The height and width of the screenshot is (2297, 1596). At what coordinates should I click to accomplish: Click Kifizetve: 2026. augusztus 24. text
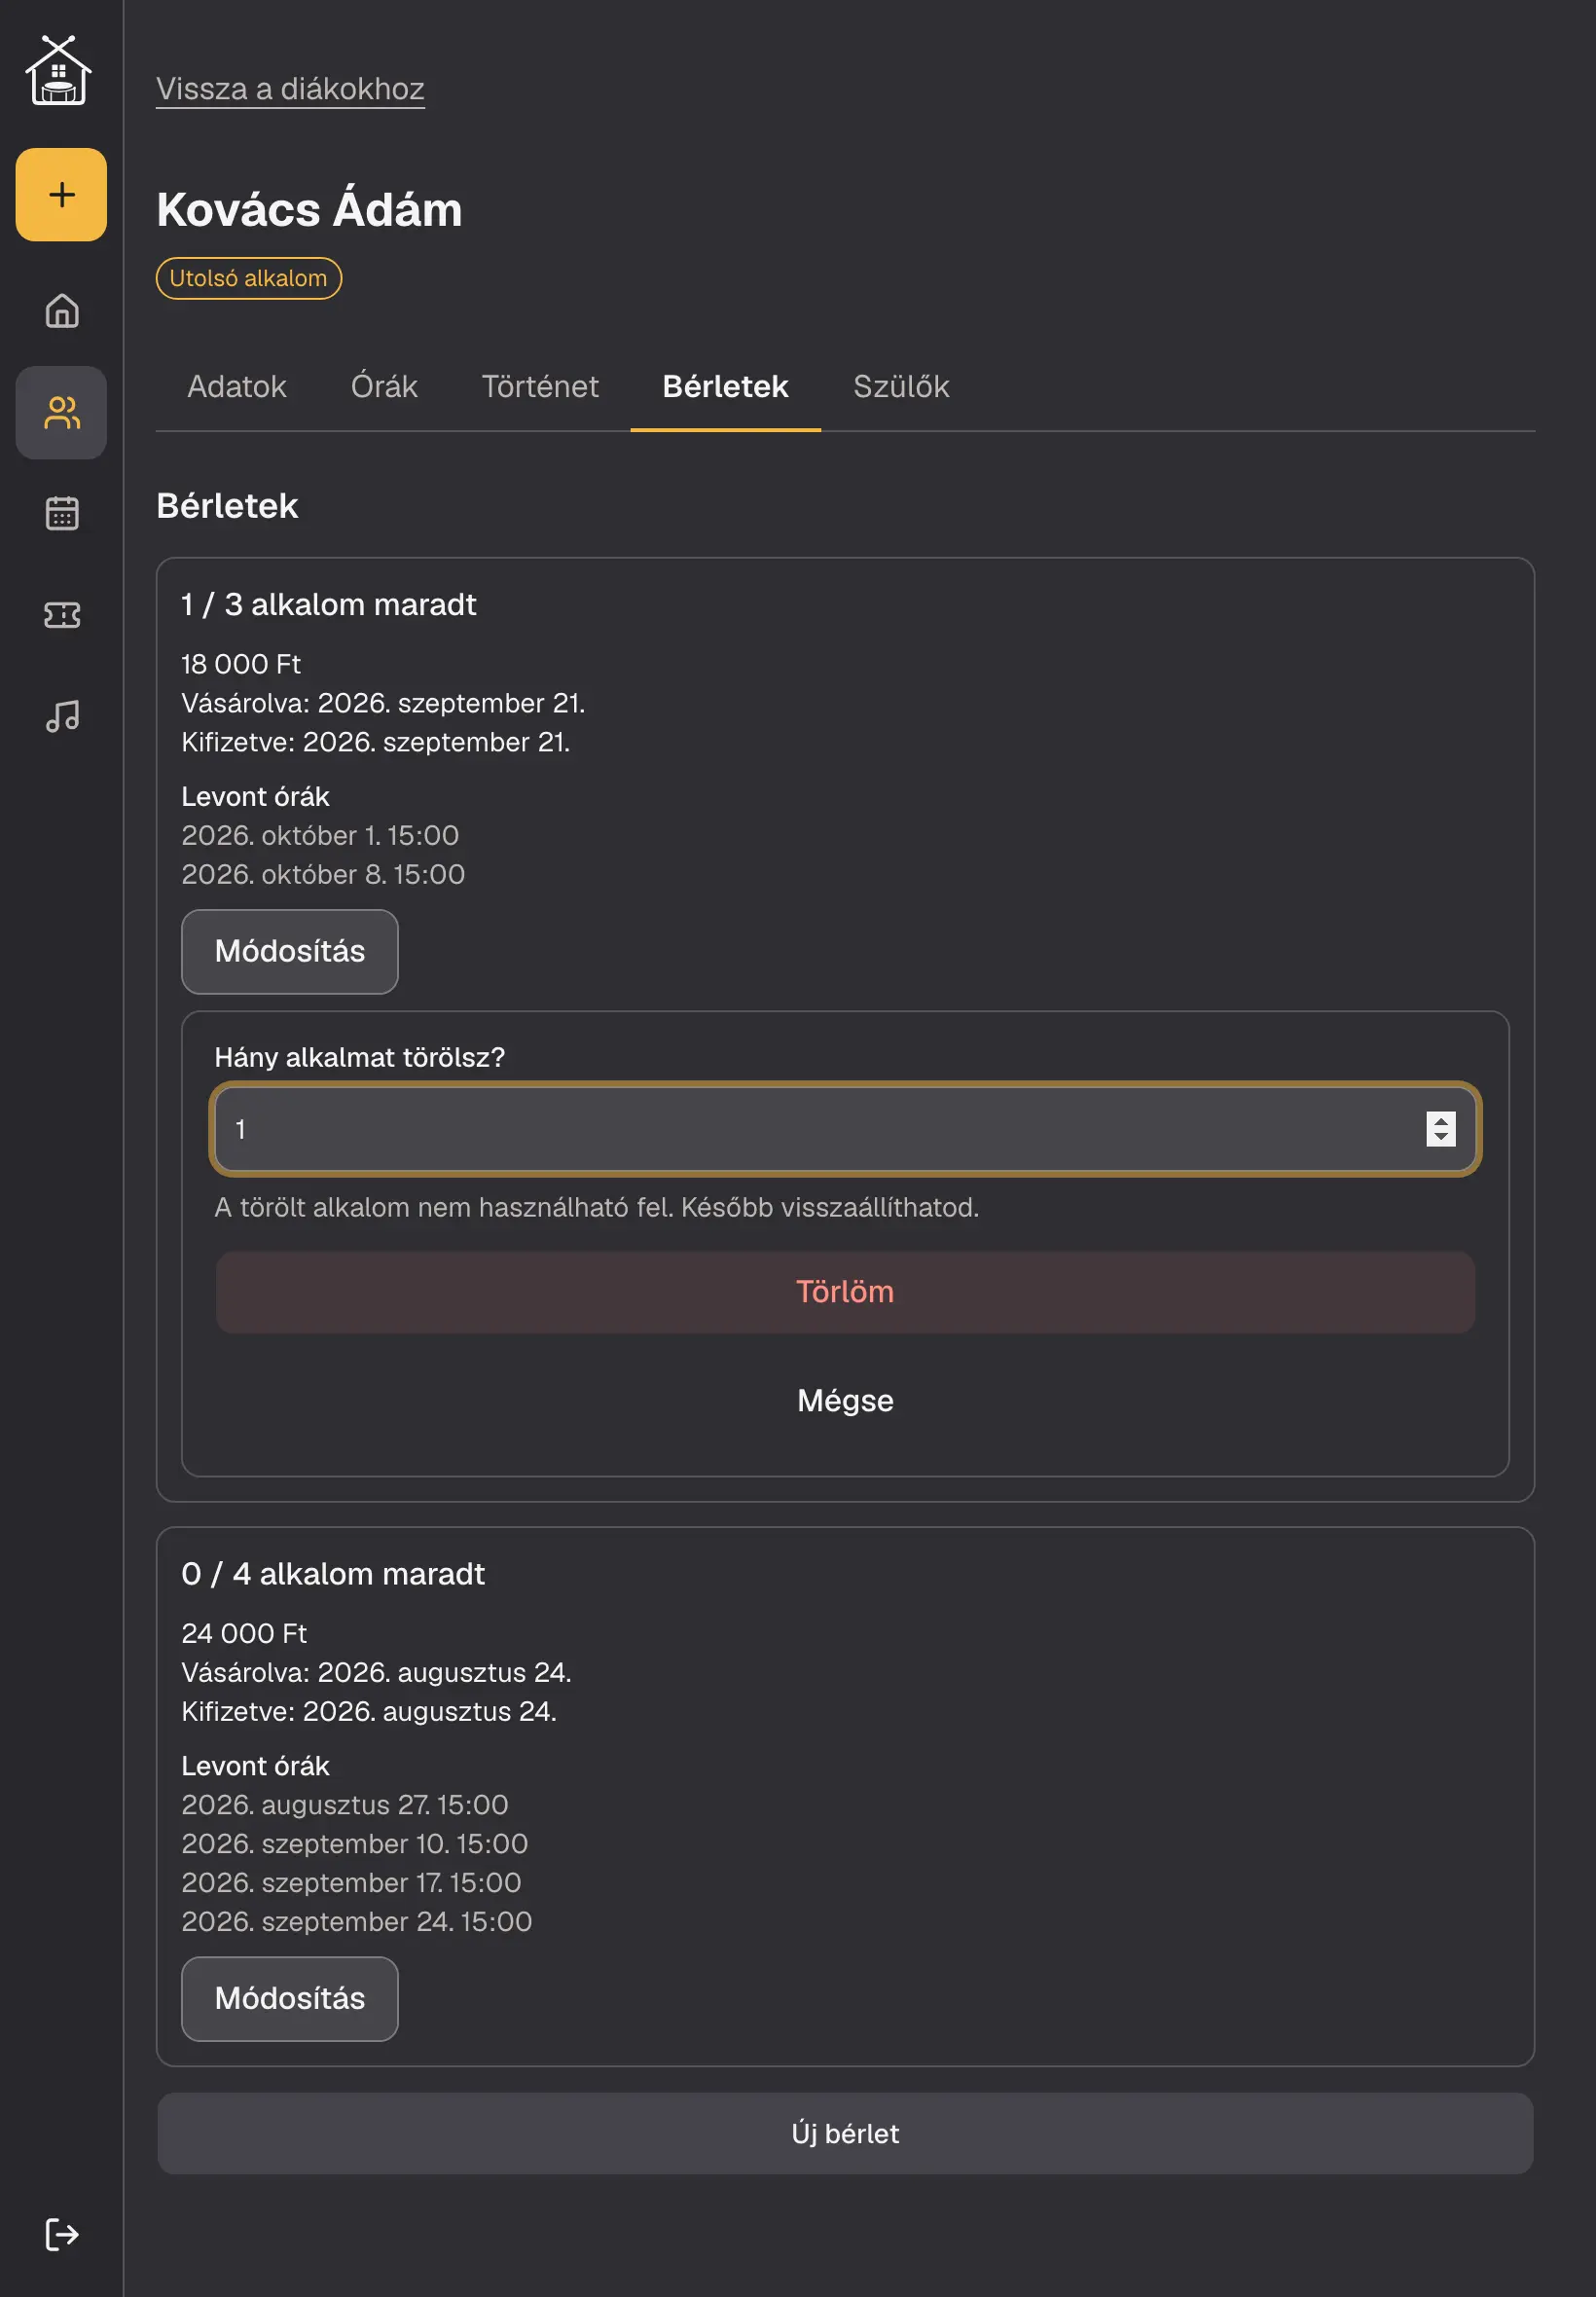coord(369,1711)
